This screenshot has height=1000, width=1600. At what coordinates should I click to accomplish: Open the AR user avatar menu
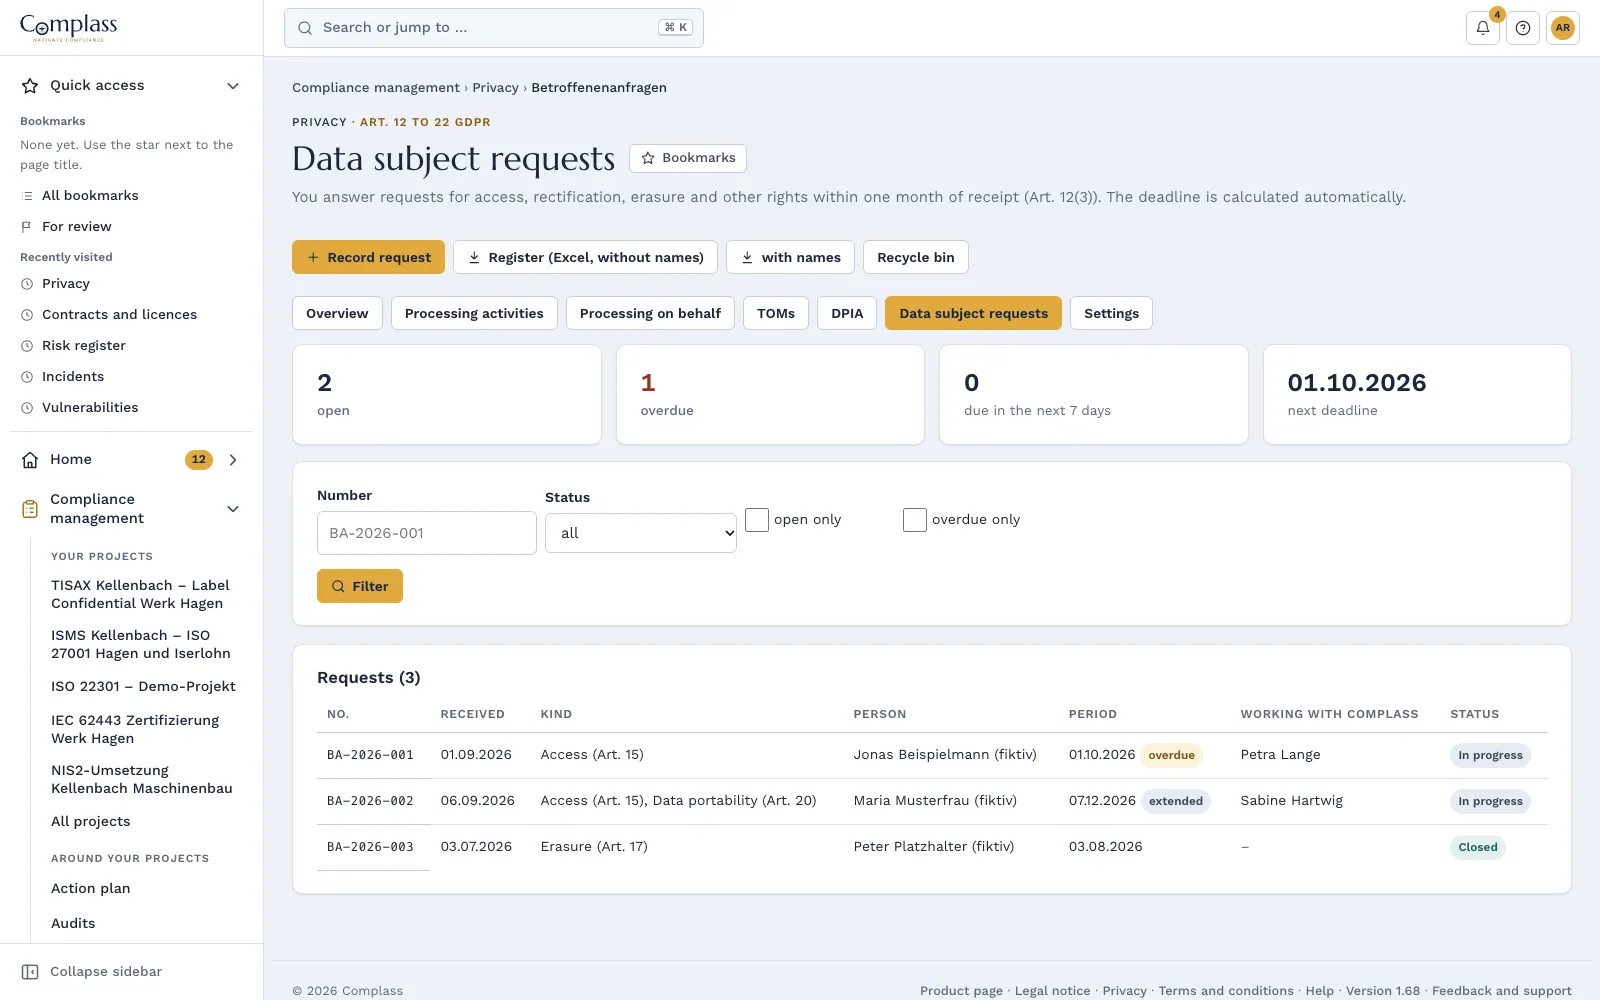pyautogui.click(x=1563, y=28)
